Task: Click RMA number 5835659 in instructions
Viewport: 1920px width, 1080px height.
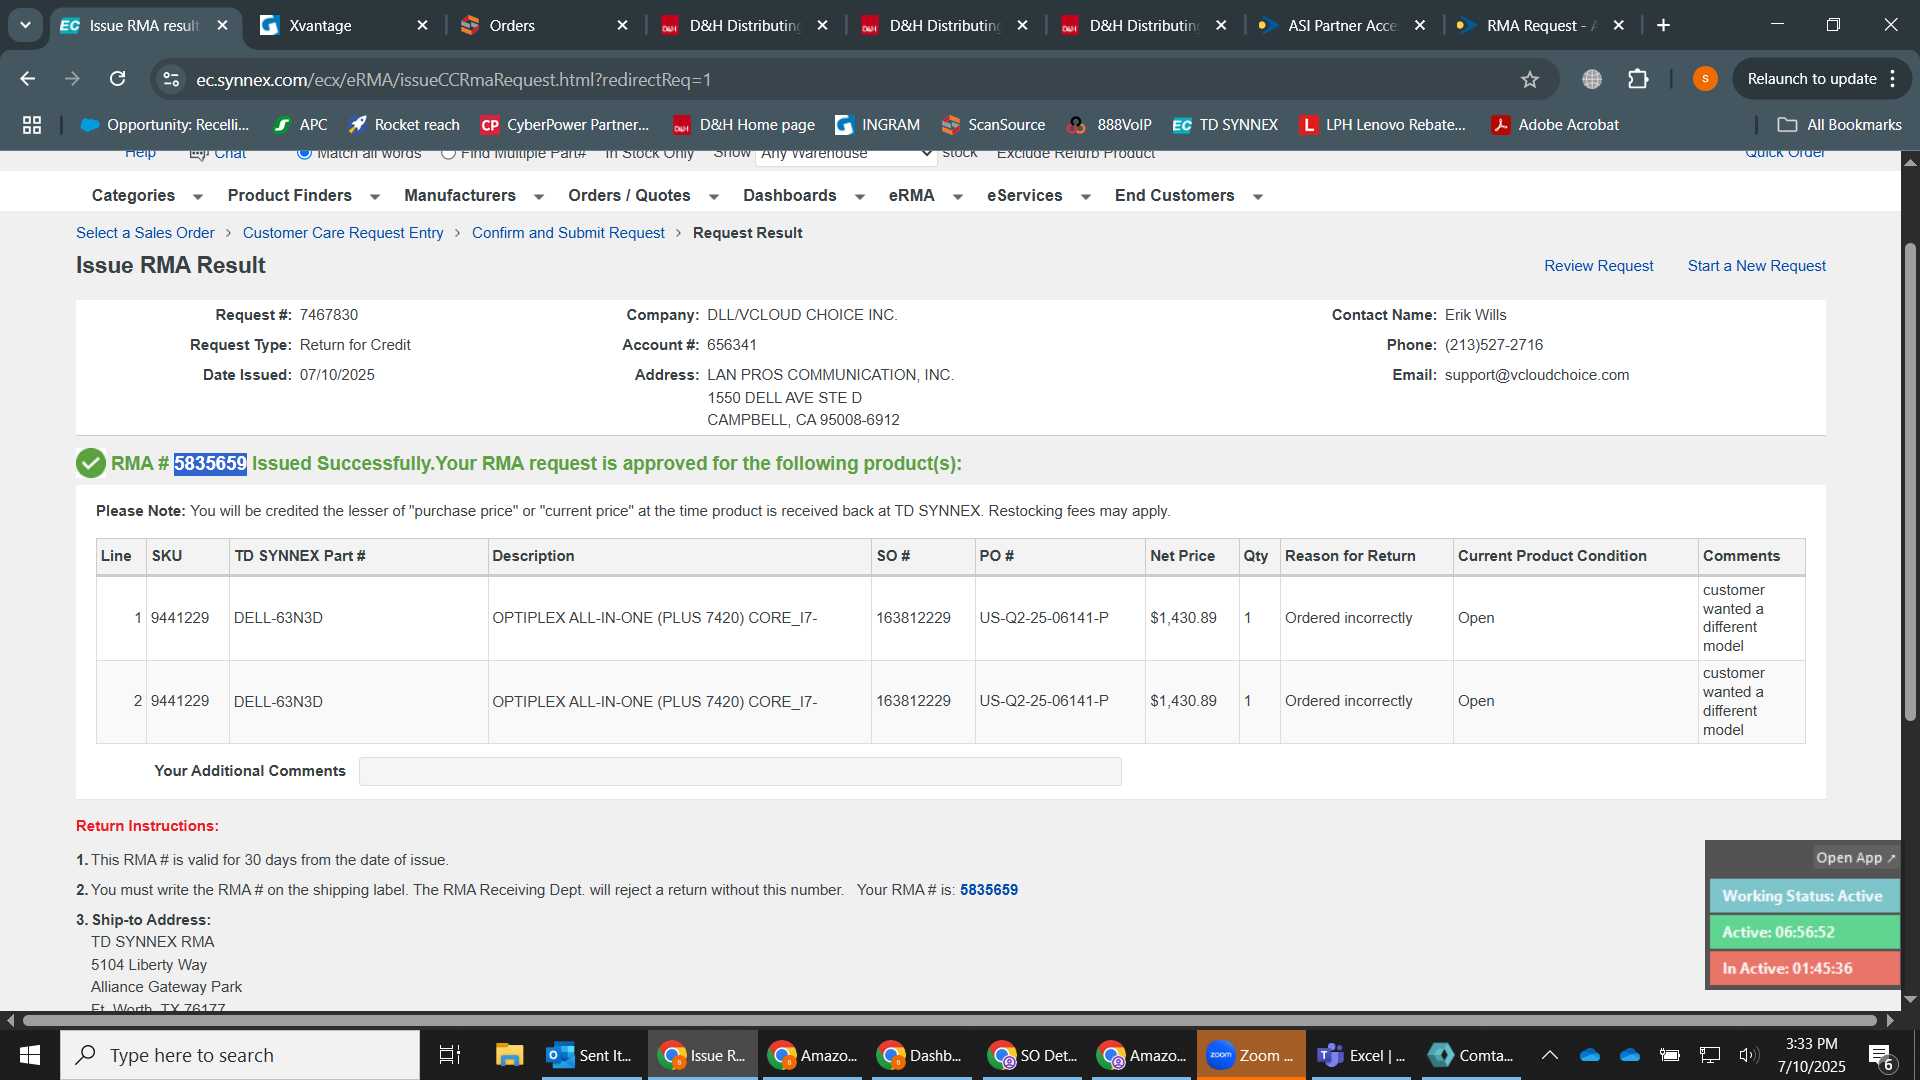Action: pos(988,890)
